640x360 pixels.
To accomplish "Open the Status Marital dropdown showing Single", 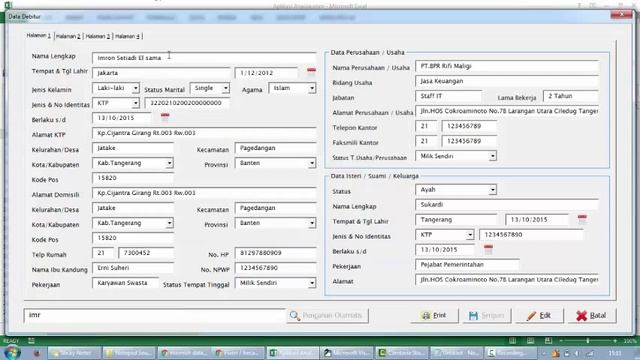I will [x=225, y=88].
